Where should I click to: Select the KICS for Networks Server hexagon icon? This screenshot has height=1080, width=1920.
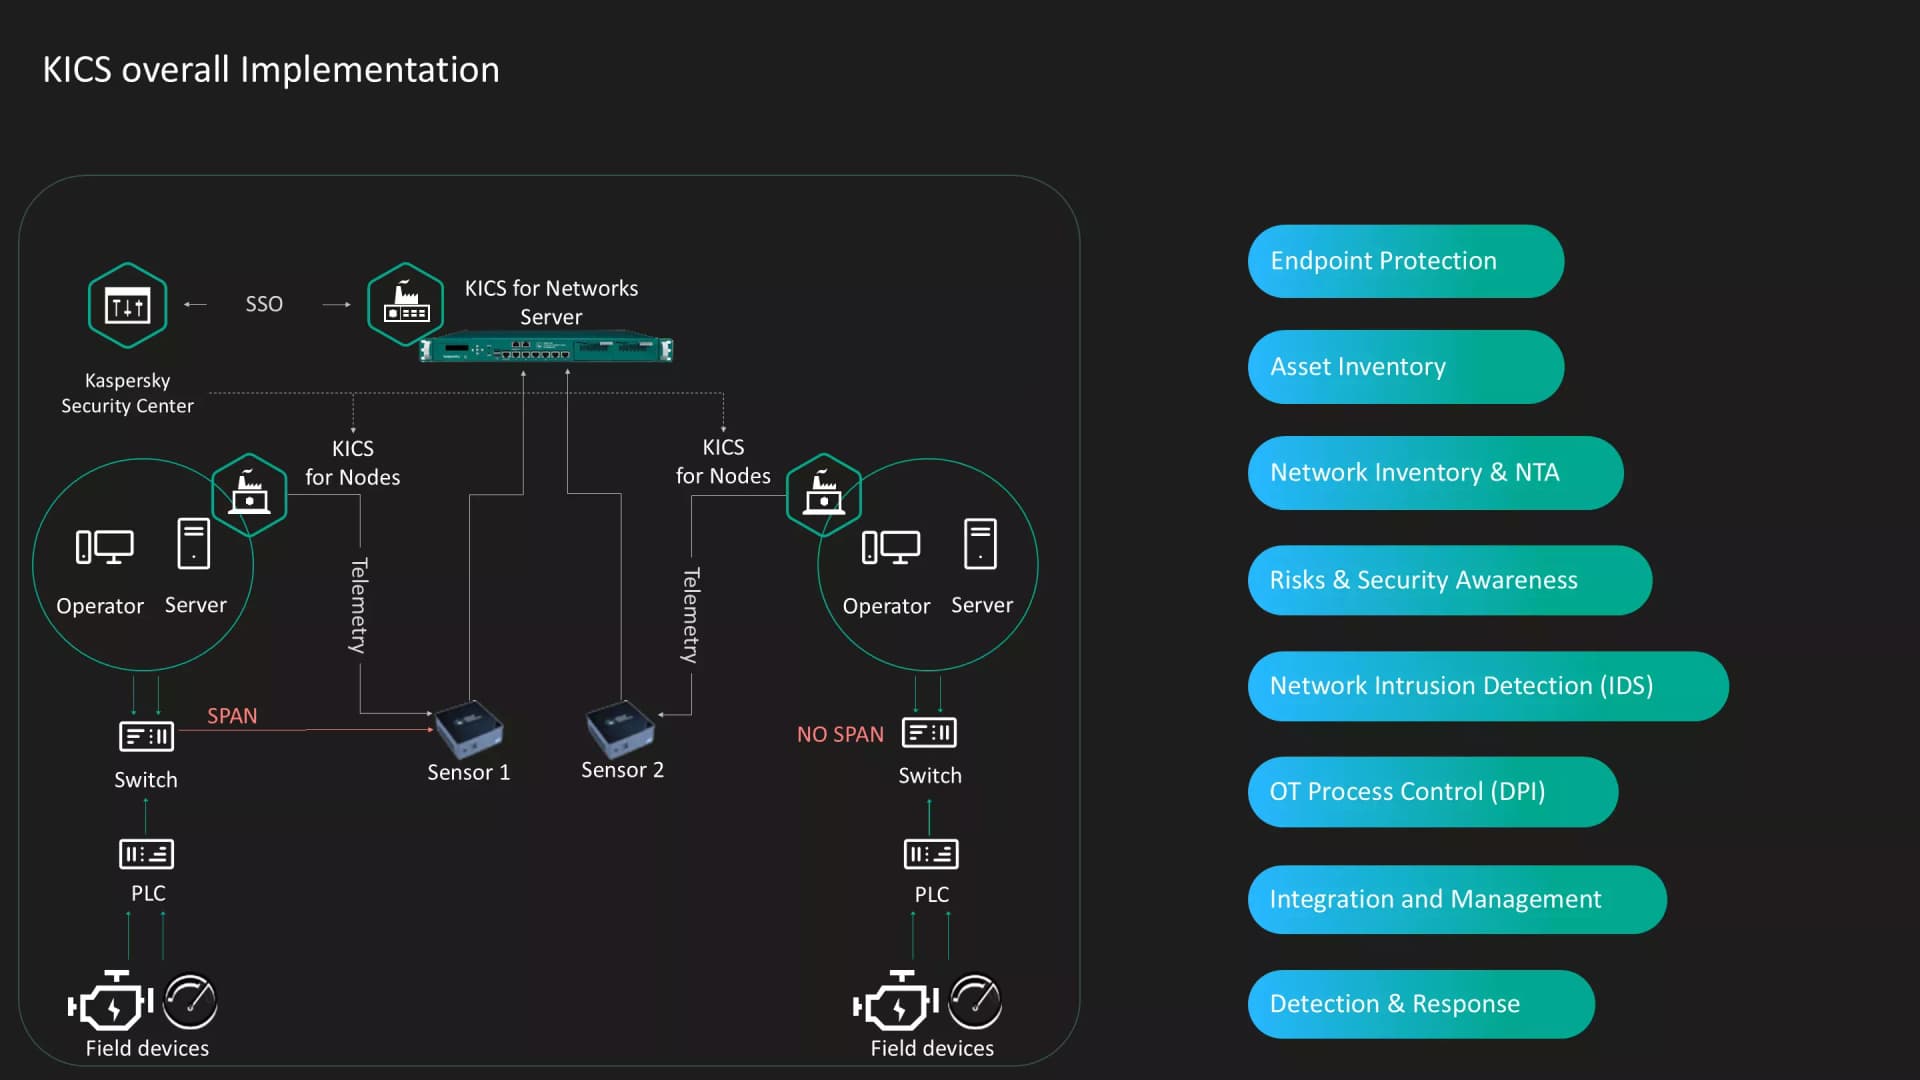[x=406, y=304]
